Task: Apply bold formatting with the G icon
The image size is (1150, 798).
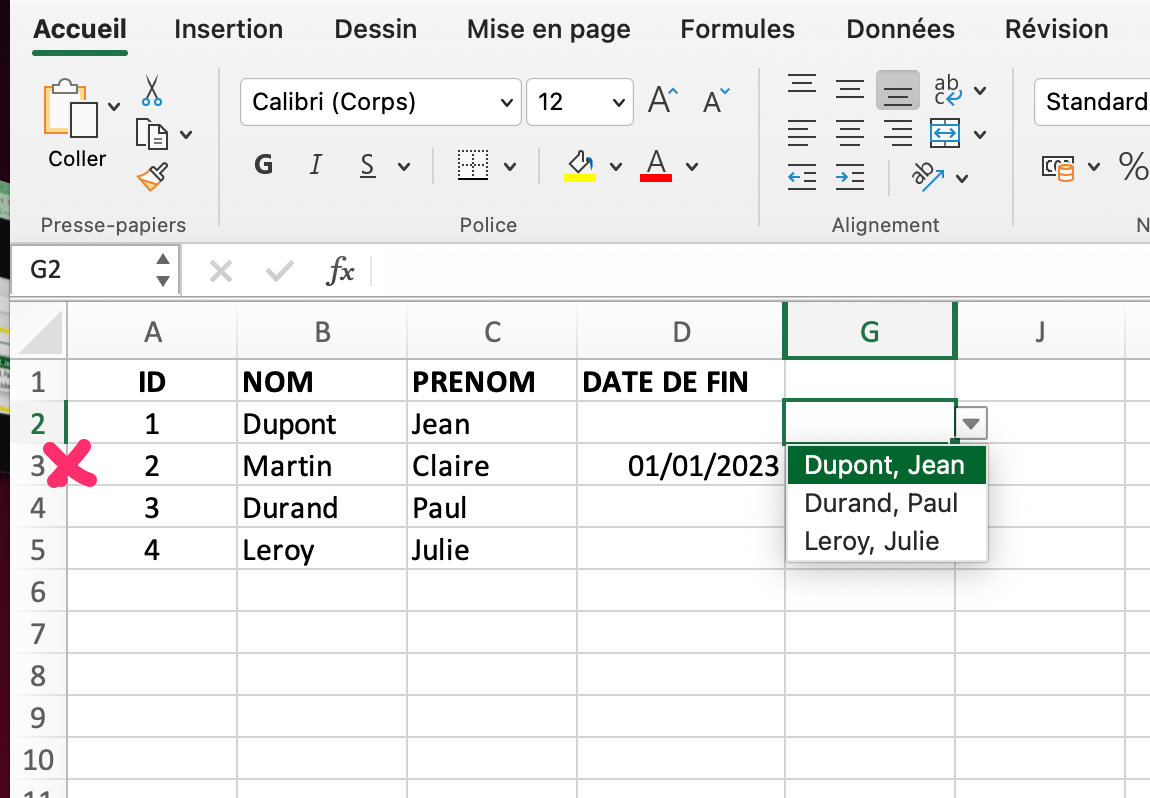Action: click(x=263, y=165)
